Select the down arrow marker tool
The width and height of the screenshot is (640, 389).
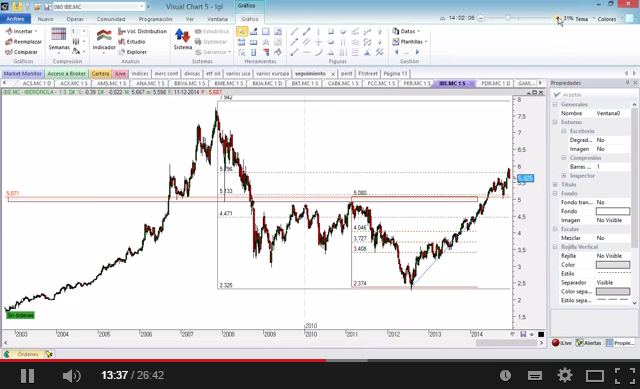tap(379, 42)
